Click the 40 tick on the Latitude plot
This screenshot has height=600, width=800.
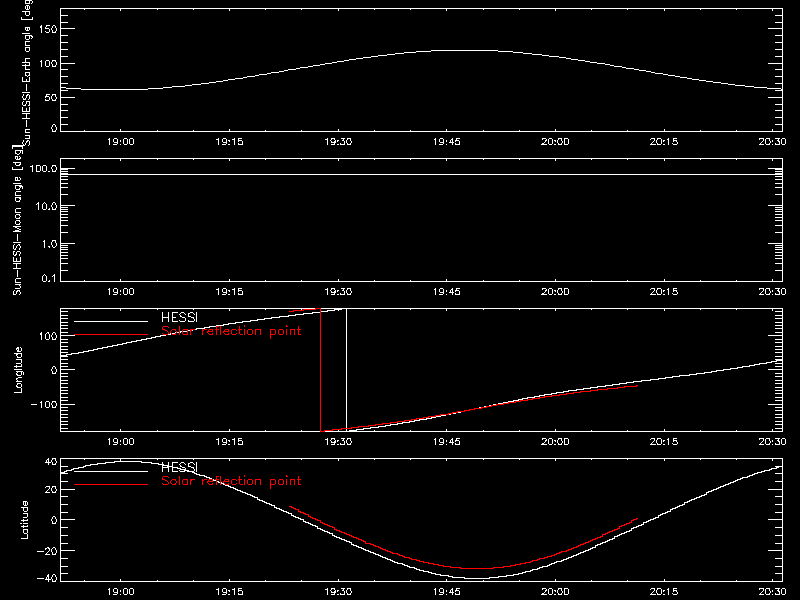pyautogui.click(x=51, y=462)
